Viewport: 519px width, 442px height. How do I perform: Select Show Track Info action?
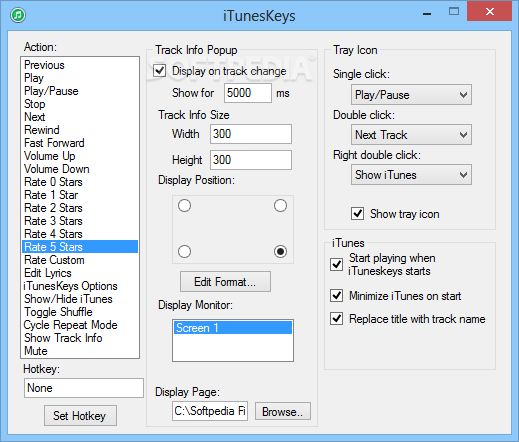(80, 338)
